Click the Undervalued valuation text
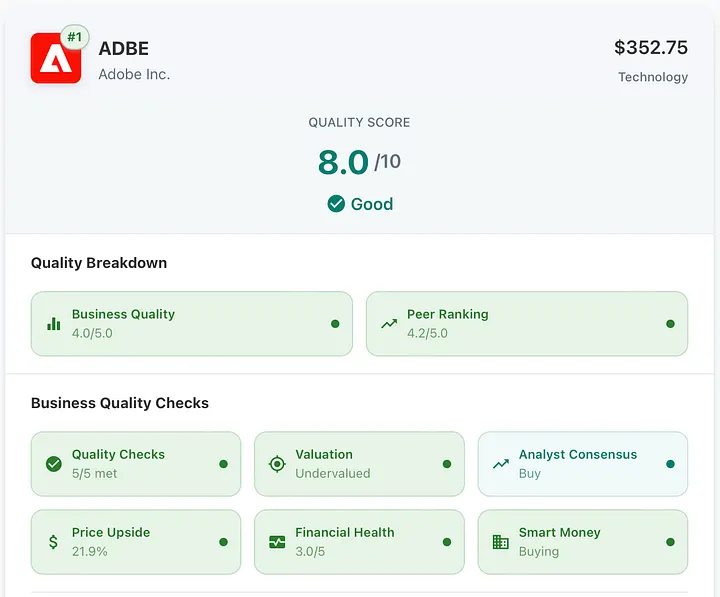This screenshot has height=597, width=720. (333, 473)
